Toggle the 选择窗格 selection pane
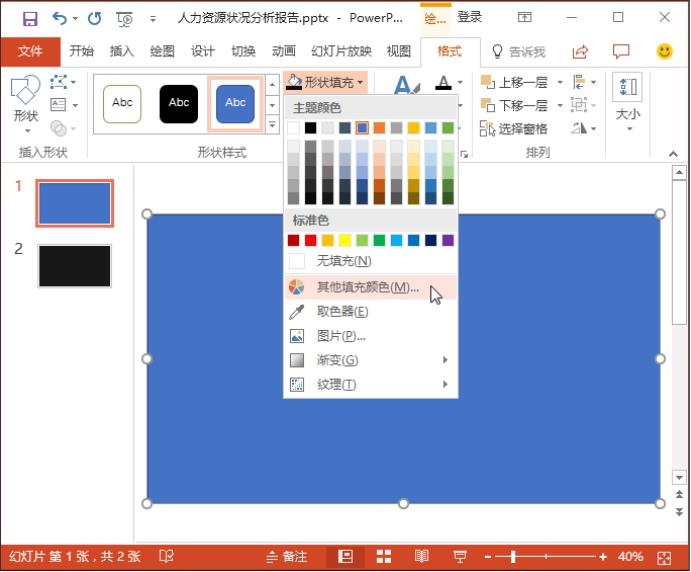The width and height of the screenshot is (691, 572). point(514,129)
